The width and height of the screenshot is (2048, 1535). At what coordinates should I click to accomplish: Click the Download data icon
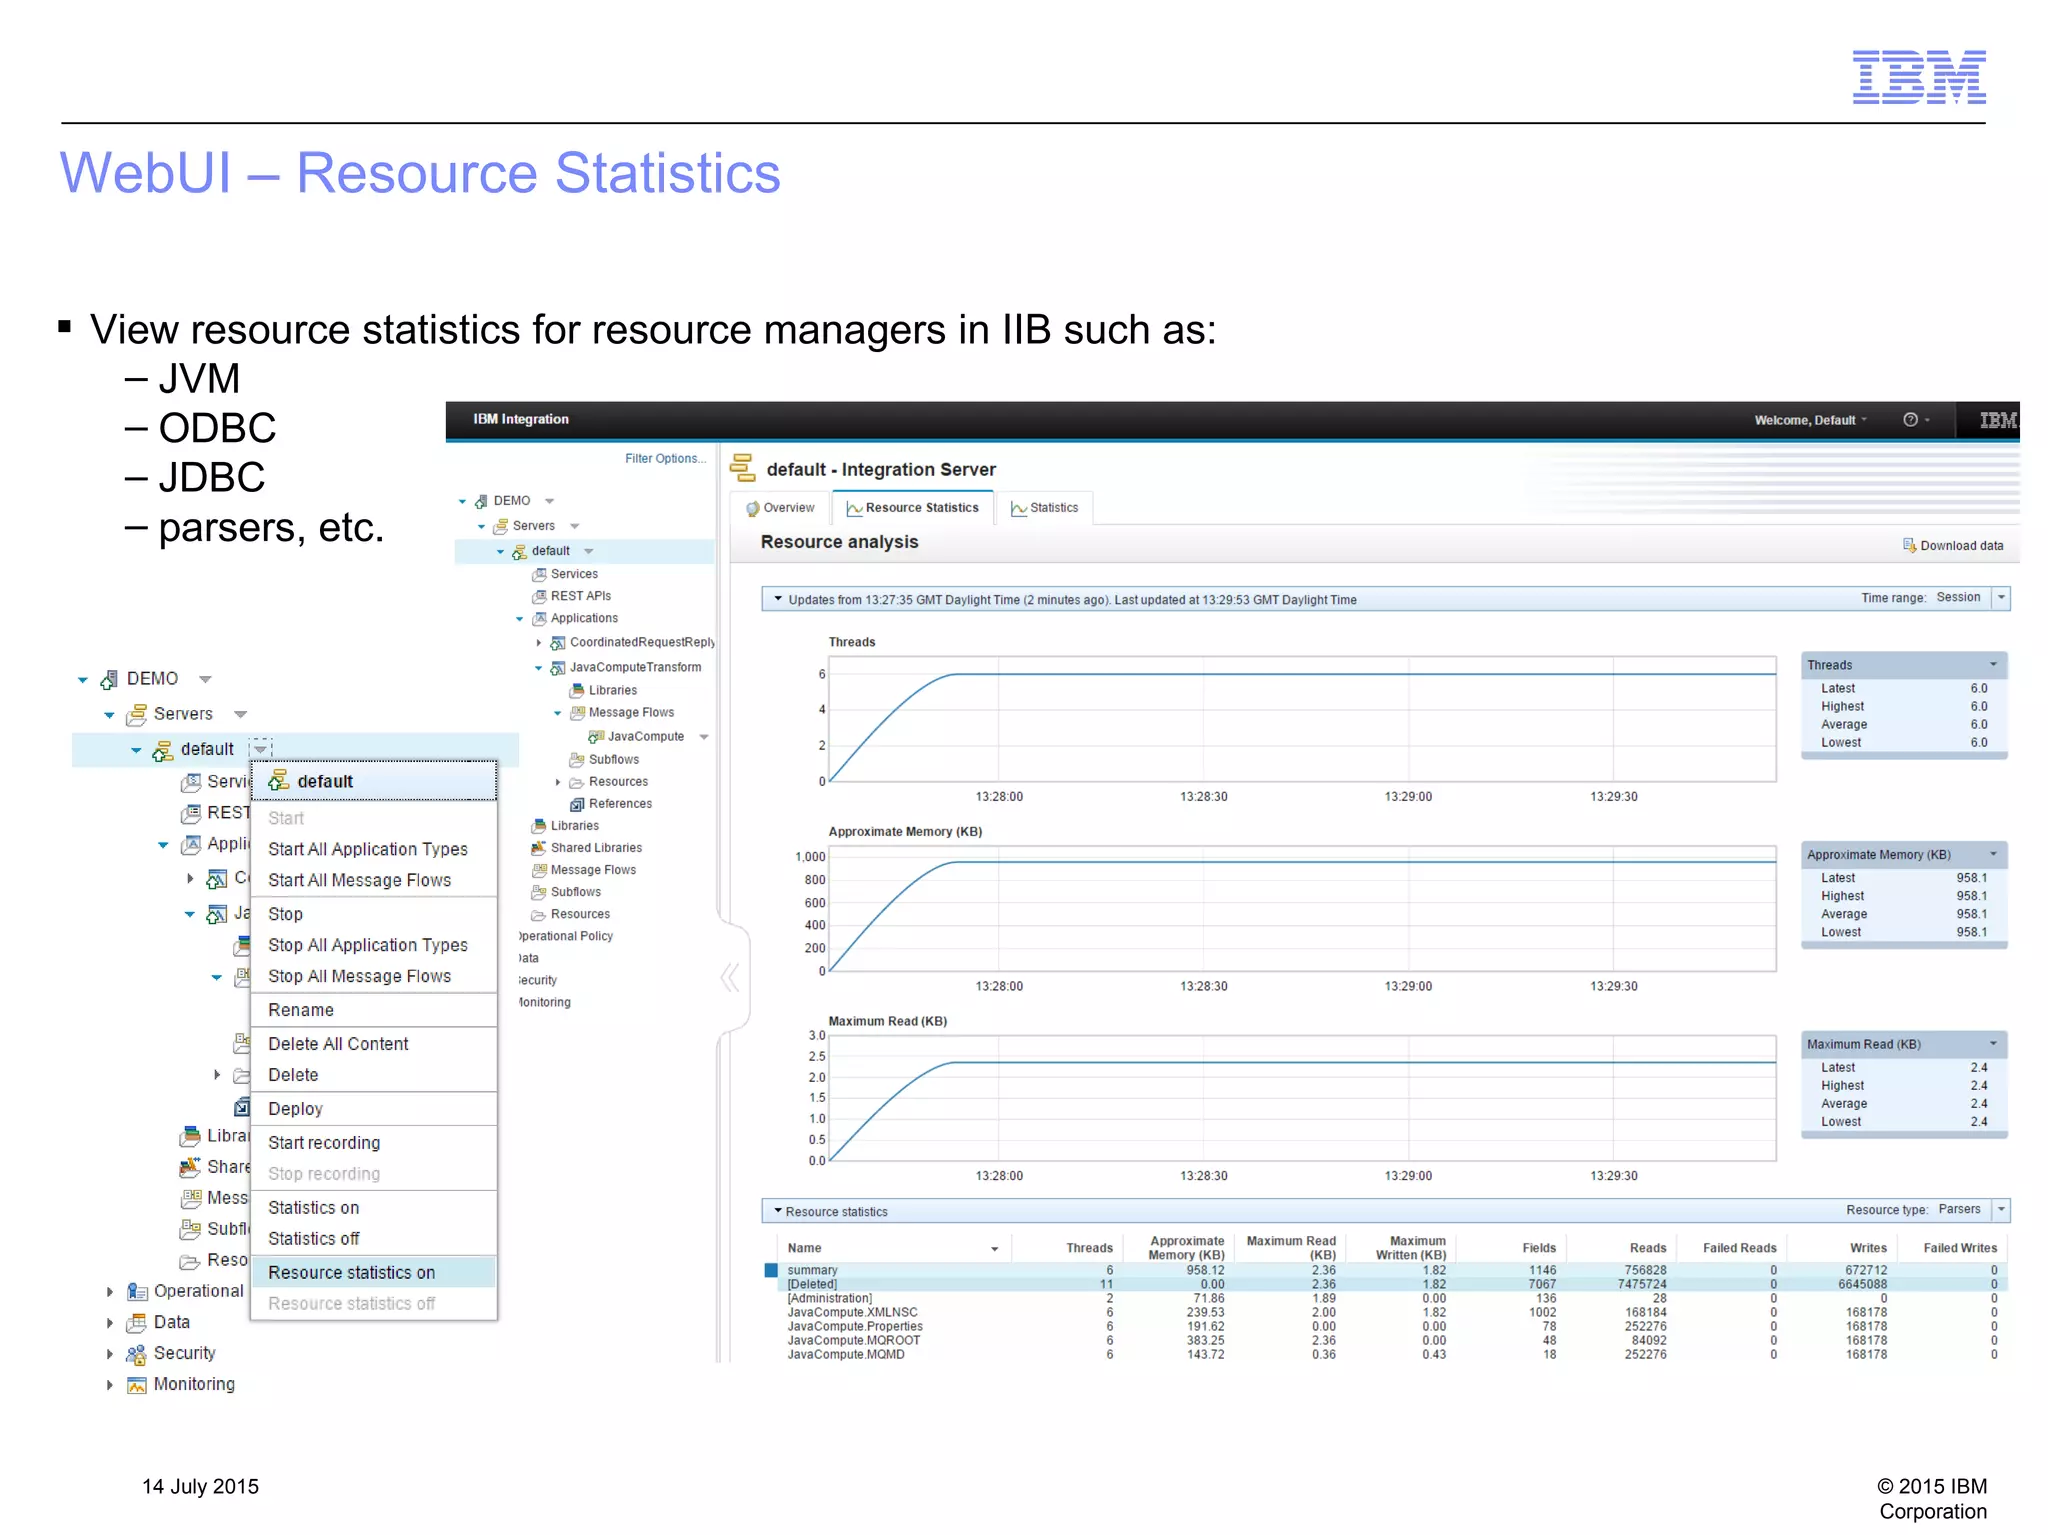(x=1909, y=545)
